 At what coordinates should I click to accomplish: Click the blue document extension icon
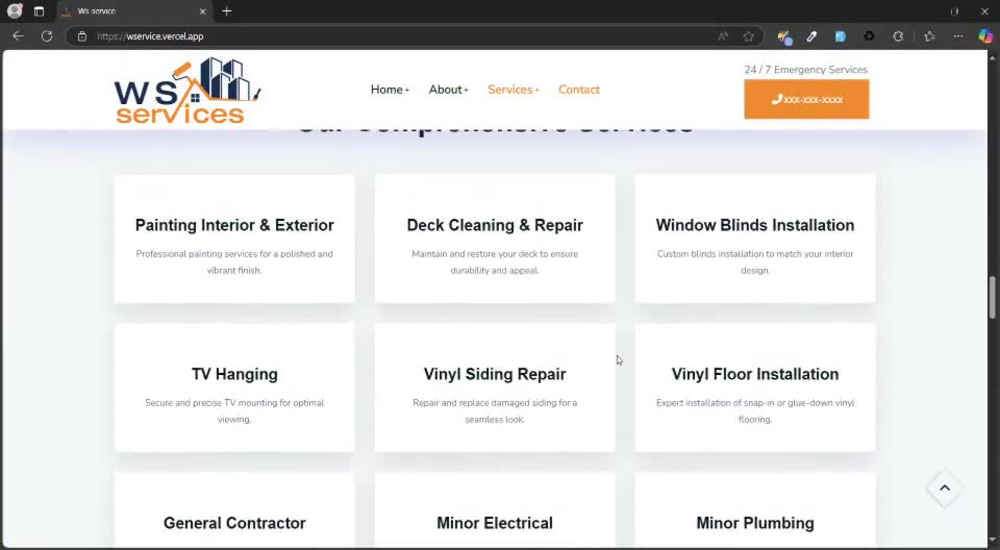pos(840,36)
